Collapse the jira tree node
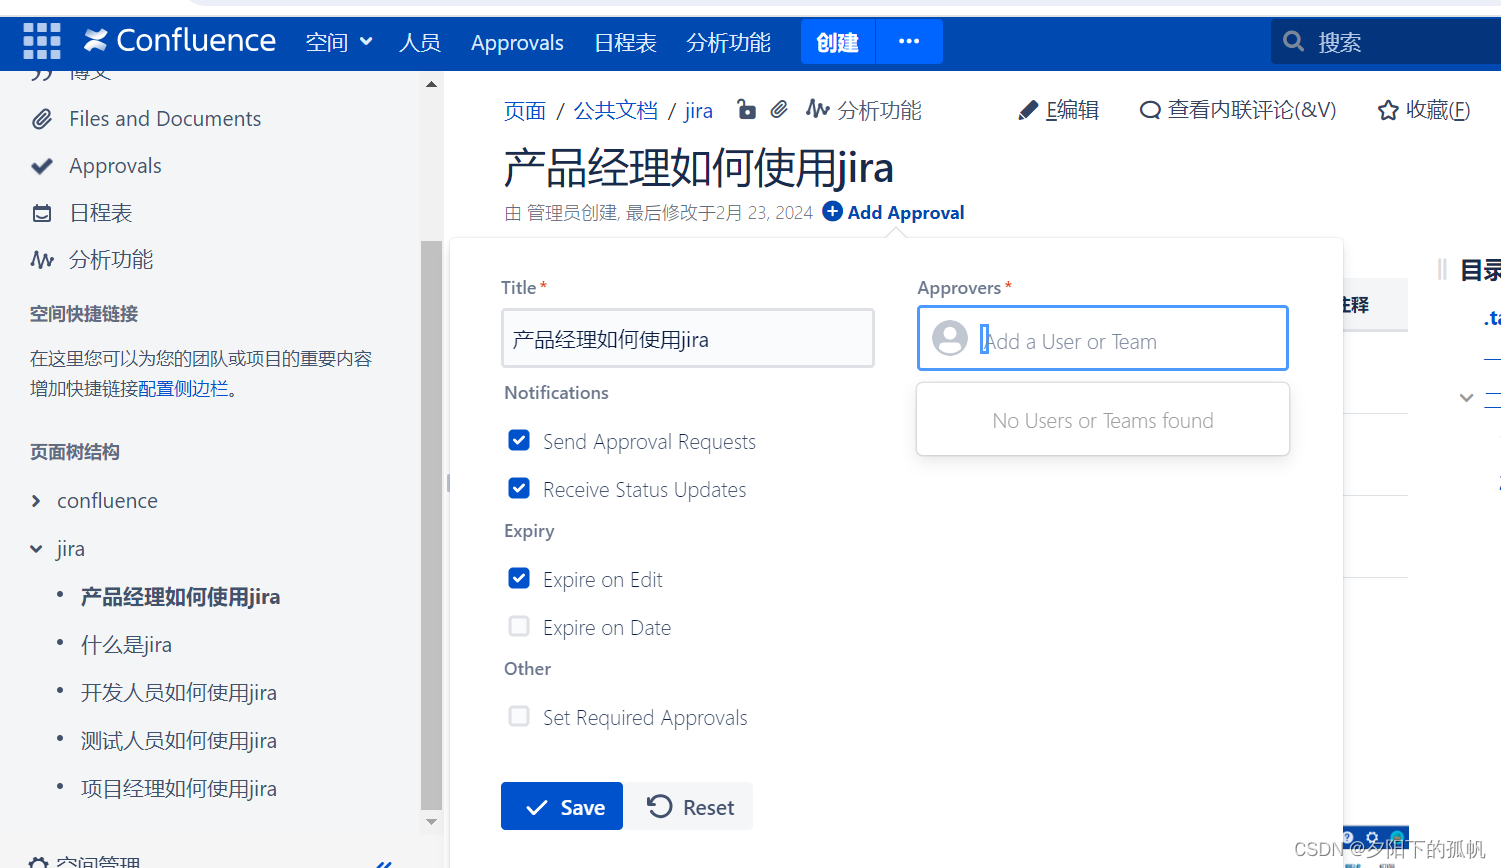This screenshot has height=868, width=1501. pyautogui.click(x=36, y=549)
